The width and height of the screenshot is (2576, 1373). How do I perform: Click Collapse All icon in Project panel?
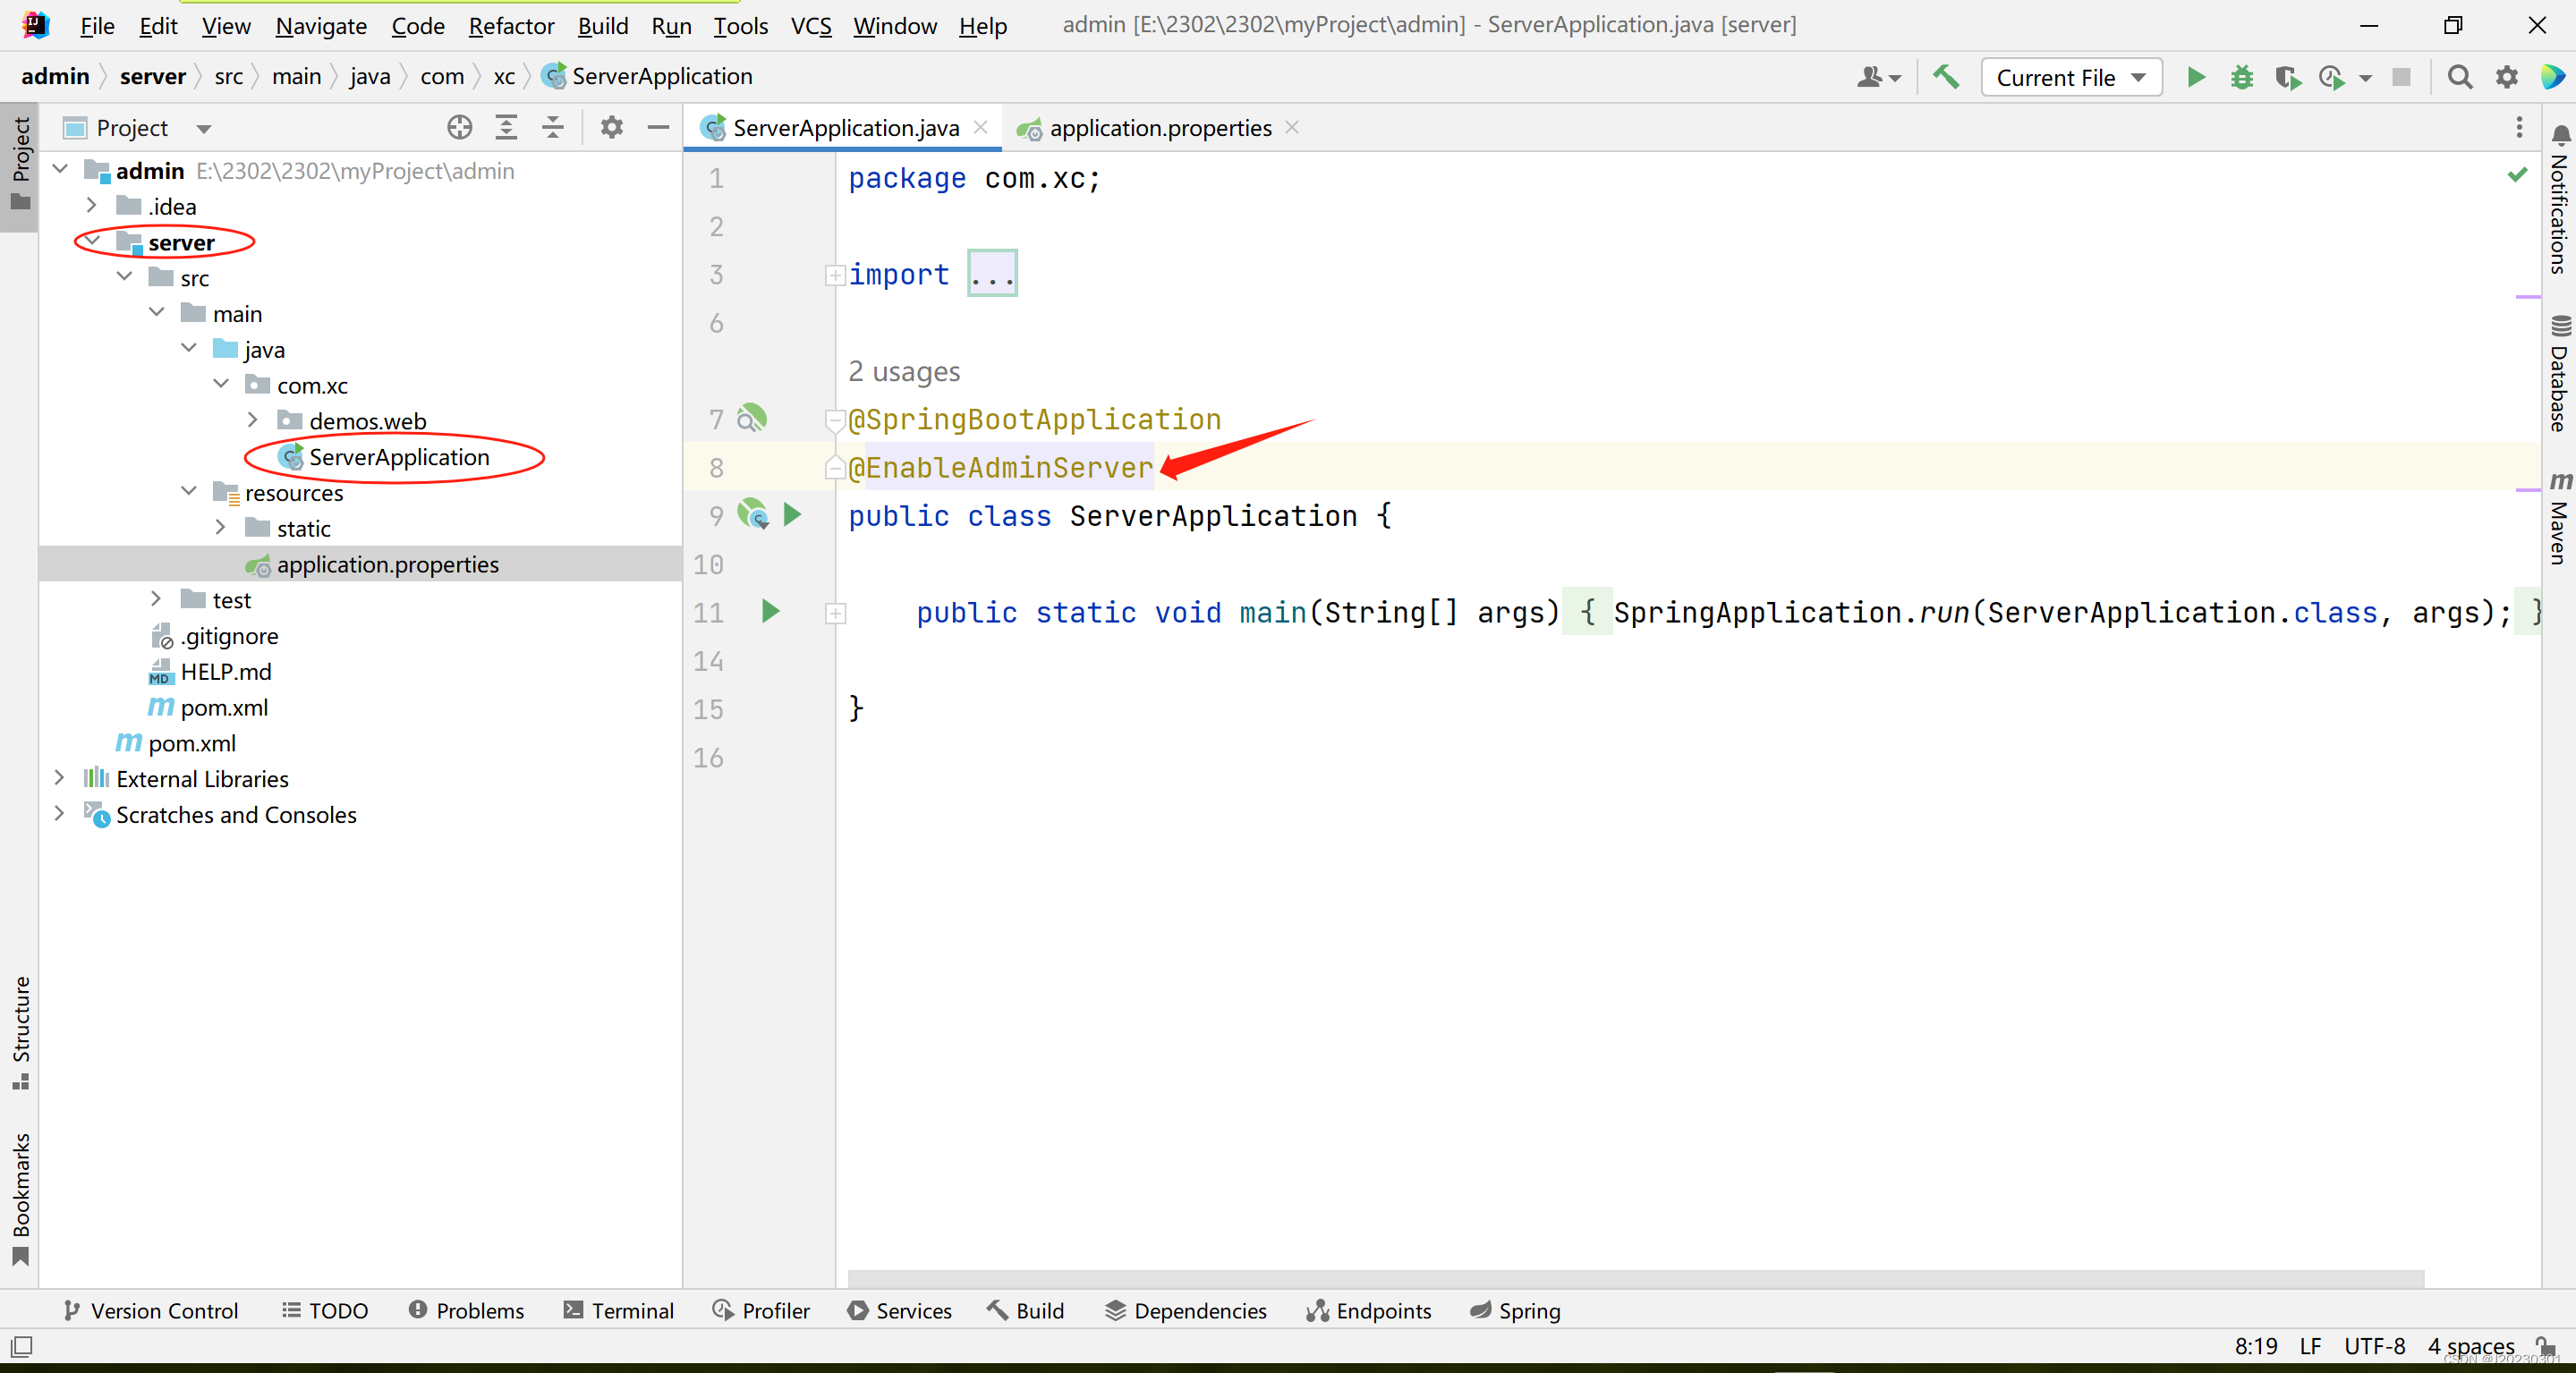coord(553,128)
